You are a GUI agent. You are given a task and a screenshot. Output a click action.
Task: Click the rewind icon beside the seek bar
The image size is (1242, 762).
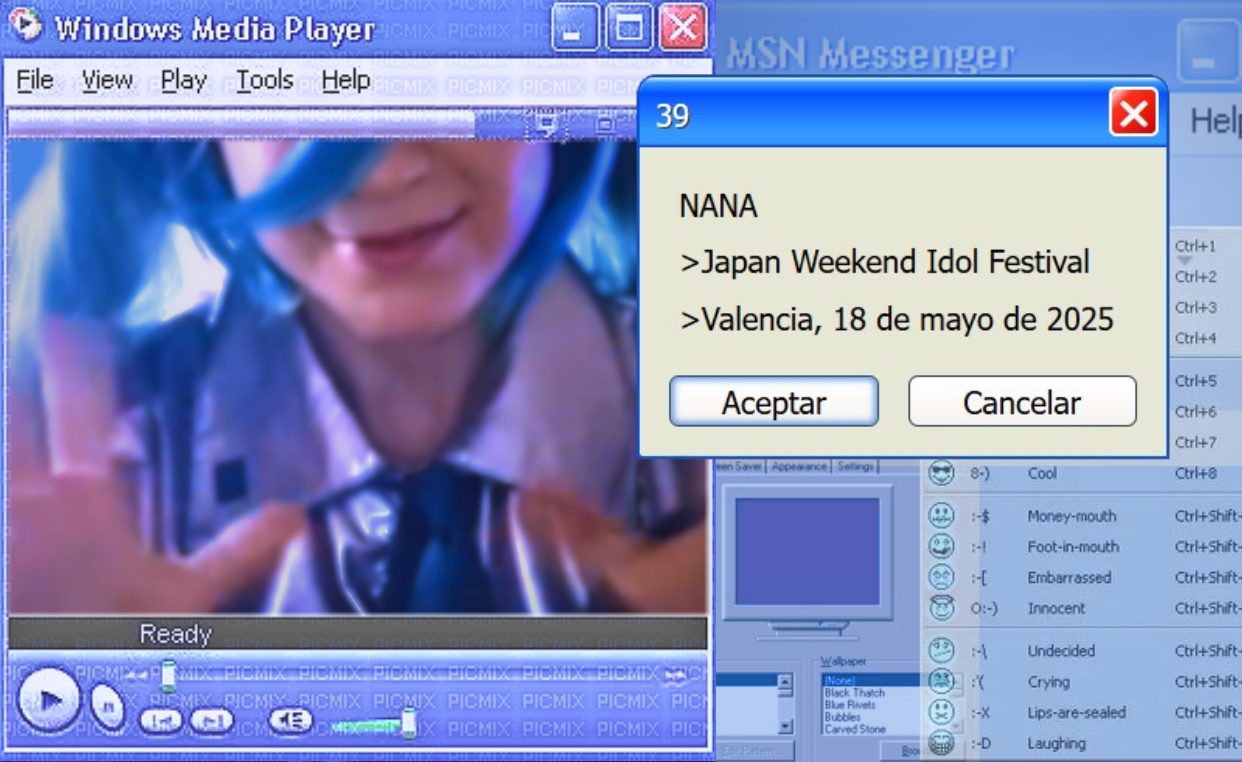click(136, 675)
